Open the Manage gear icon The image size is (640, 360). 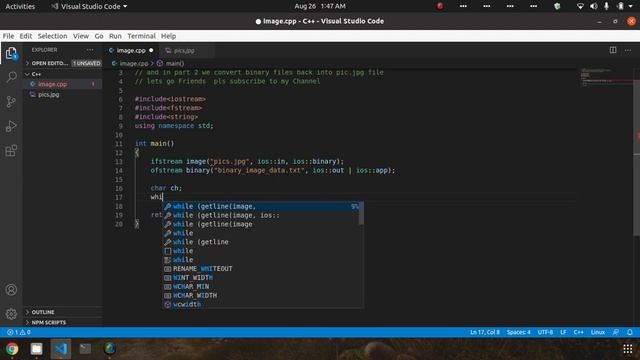[11, 313]
